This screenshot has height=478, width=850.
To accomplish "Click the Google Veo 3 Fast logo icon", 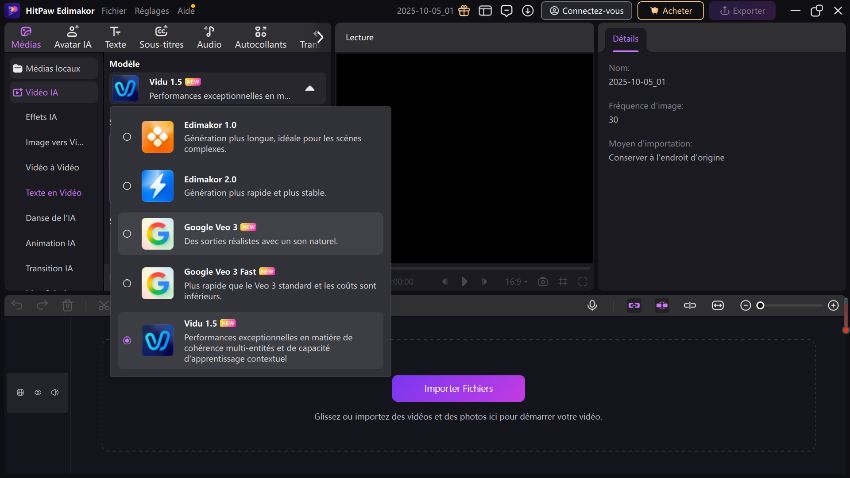I will 158,283.
